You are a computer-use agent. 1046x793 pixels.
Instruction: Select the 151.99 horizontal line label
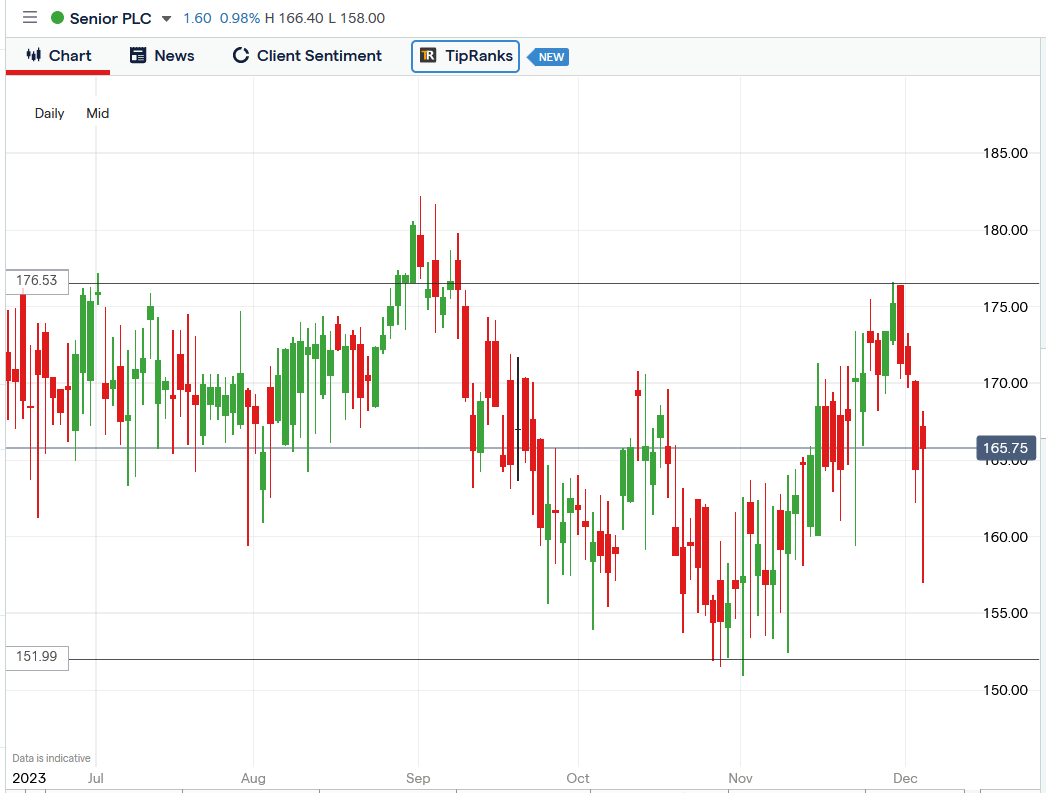(x=37, y=657)
